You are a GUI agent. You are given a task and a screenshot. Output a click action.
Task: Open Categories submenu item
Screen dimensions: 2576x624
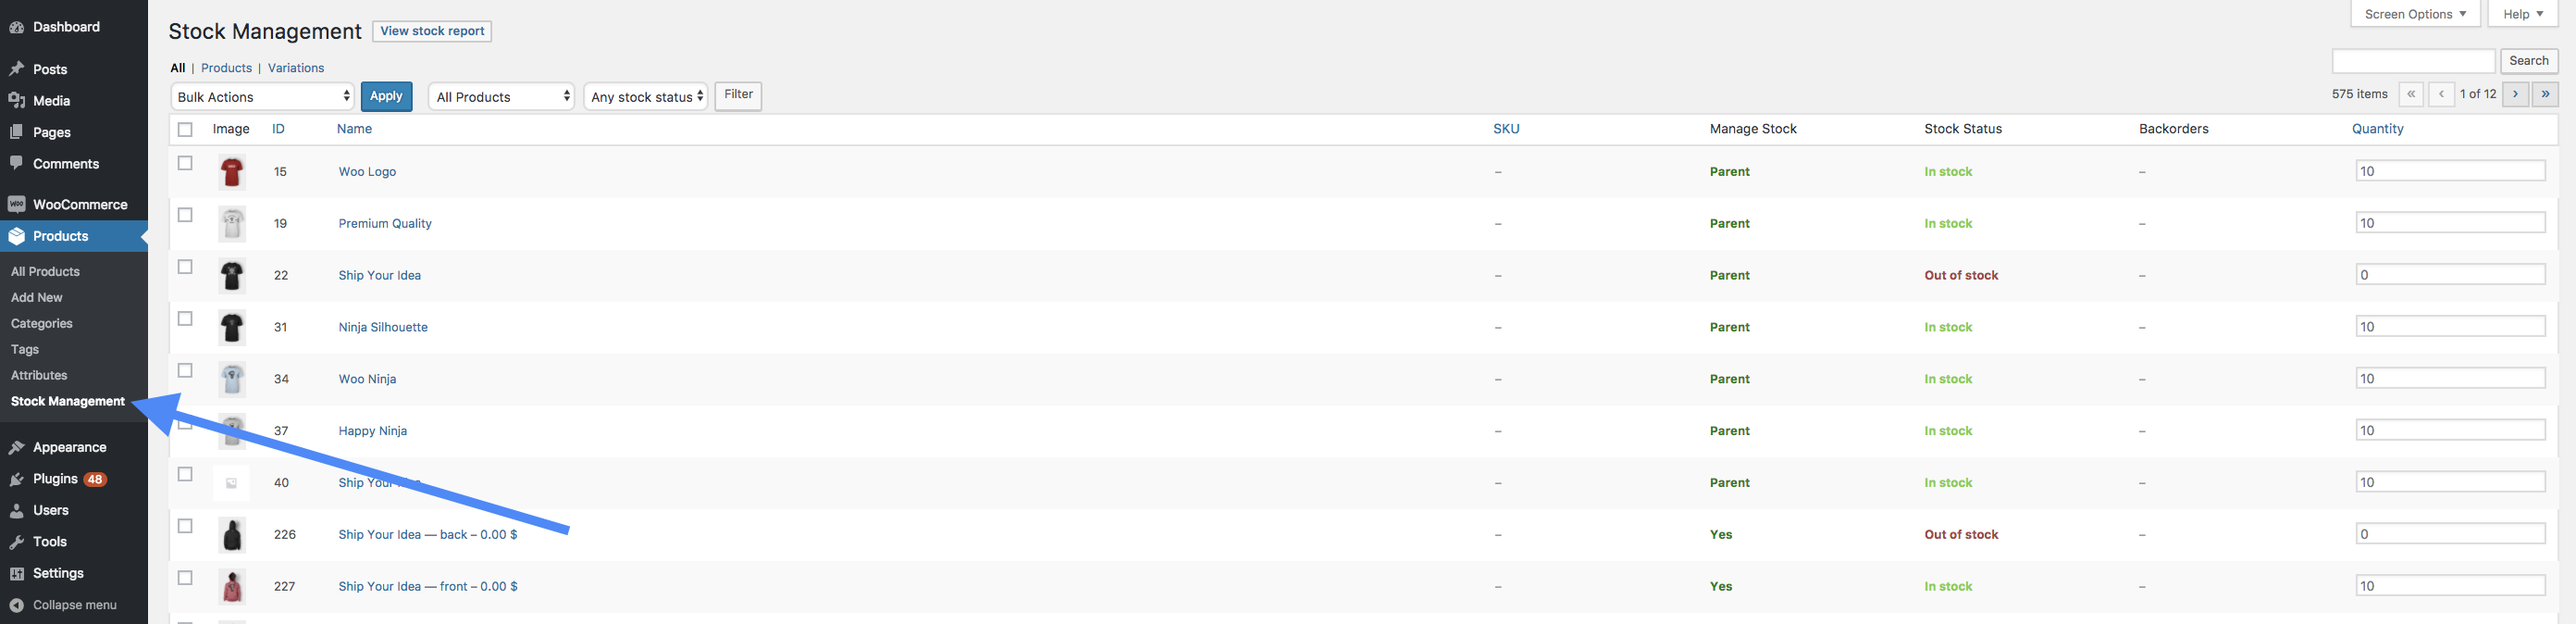42,323
